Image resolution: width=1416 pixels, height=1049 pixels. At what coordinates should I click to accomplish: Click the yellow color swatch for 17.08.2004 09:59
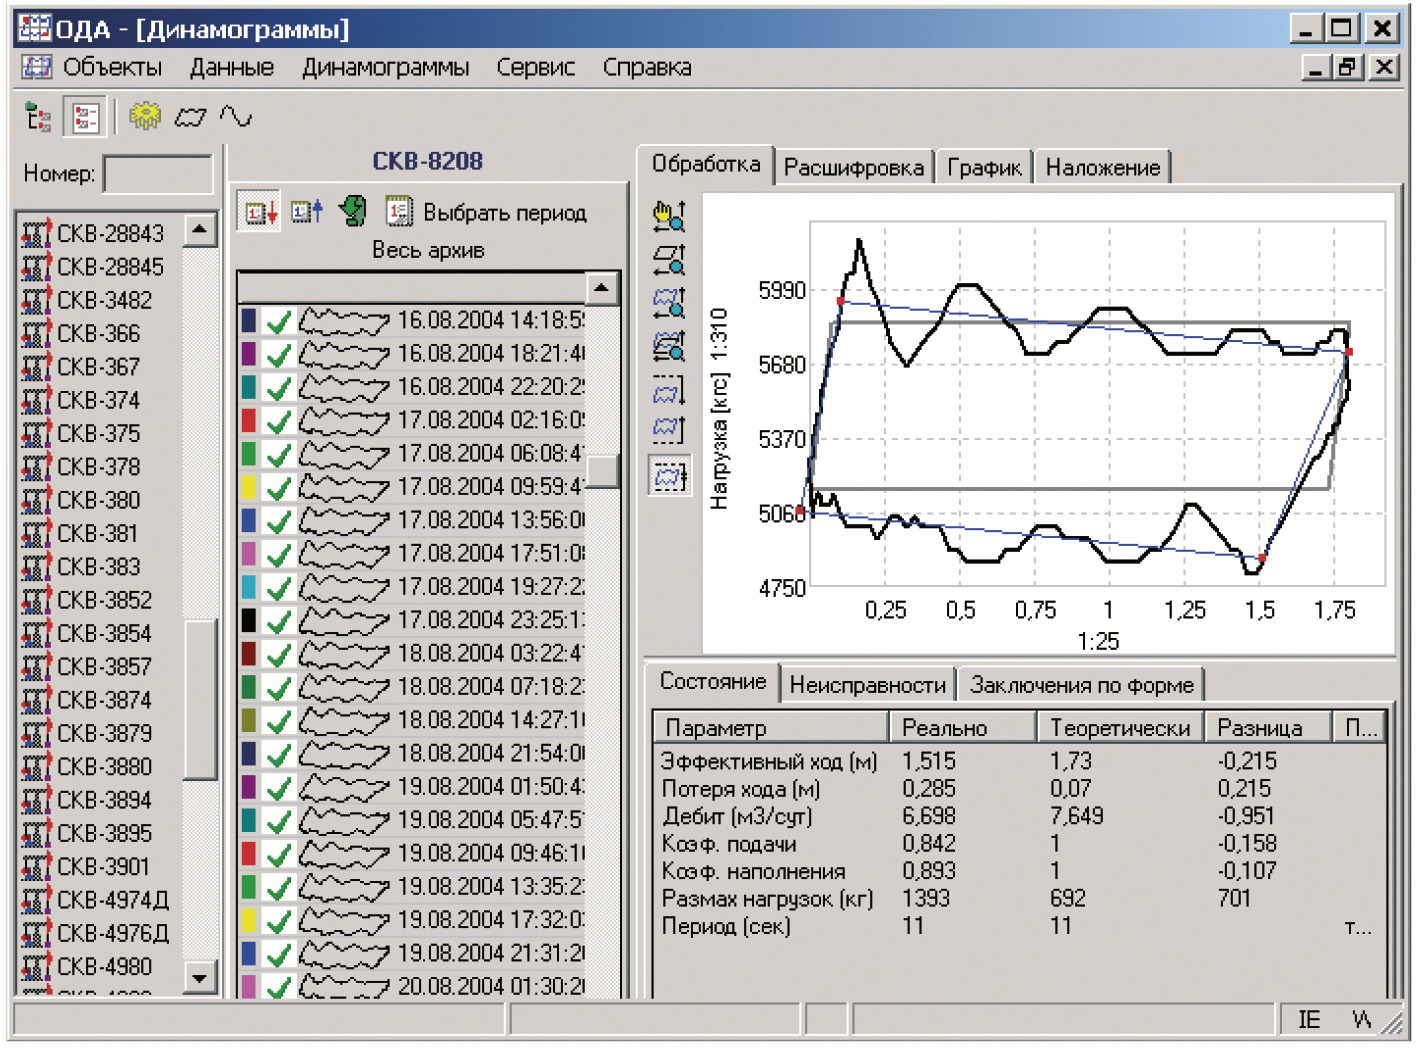point(249,487)
